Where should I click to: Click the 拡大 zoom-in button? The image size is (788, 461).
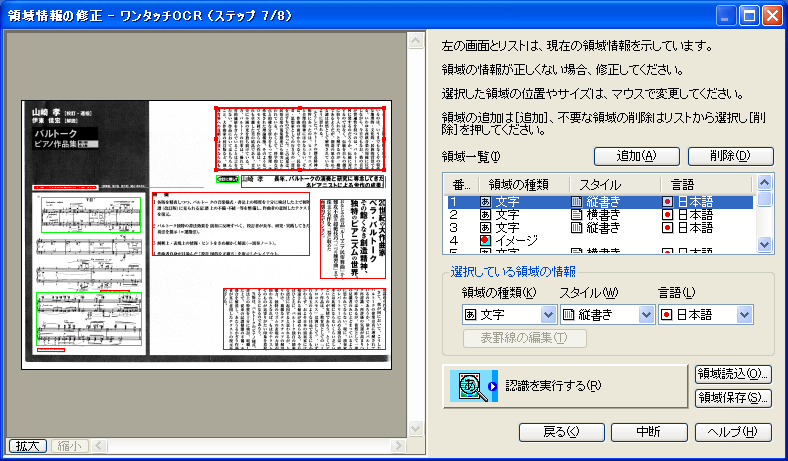28,446
